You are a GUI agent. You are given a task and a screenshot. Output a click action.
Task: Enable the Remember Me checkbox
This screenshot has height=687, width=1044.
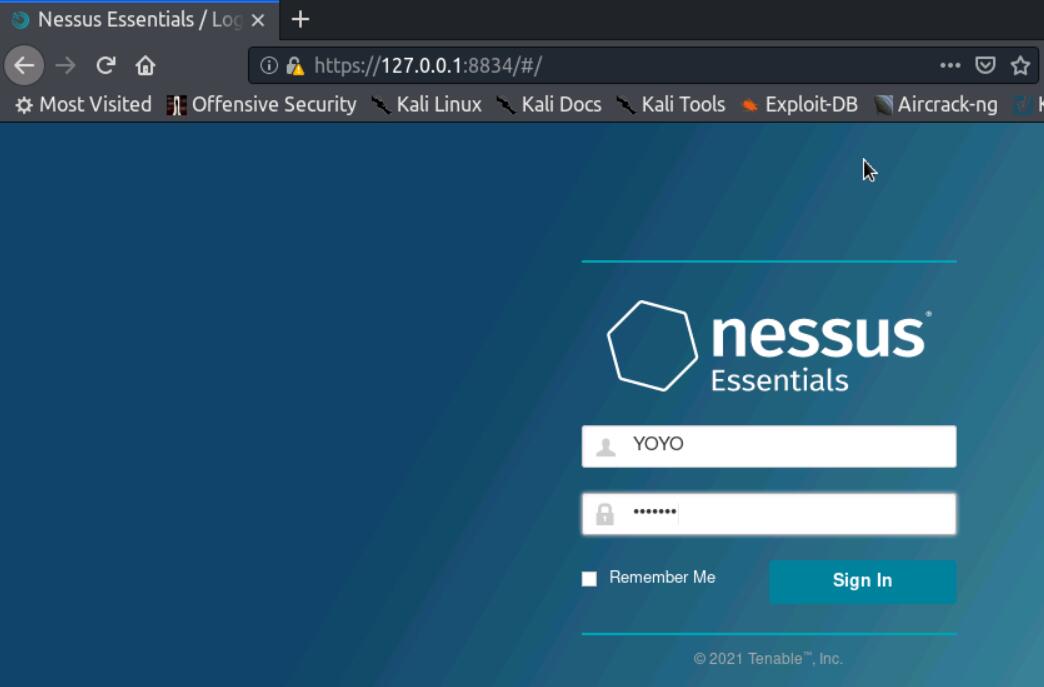pos(589,578)
